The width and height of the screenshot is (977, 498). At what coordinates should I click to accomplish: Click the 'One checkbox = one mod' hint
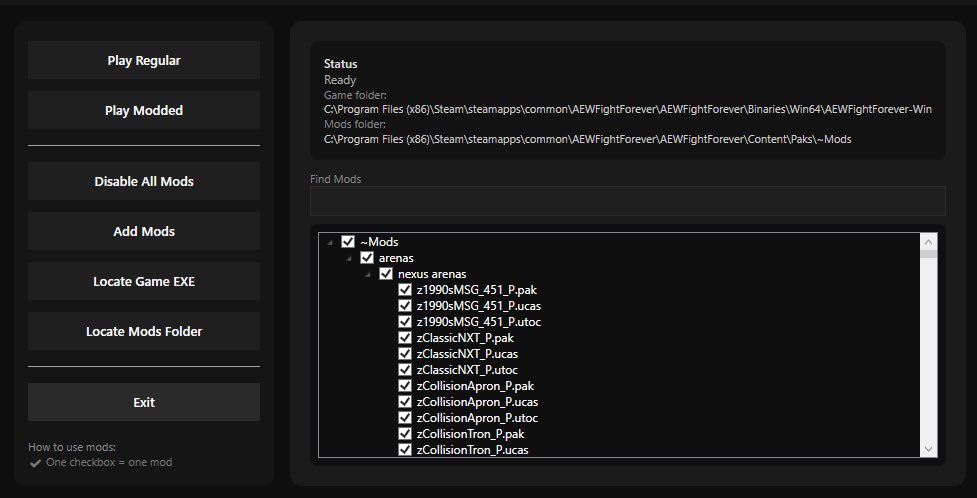109,462
